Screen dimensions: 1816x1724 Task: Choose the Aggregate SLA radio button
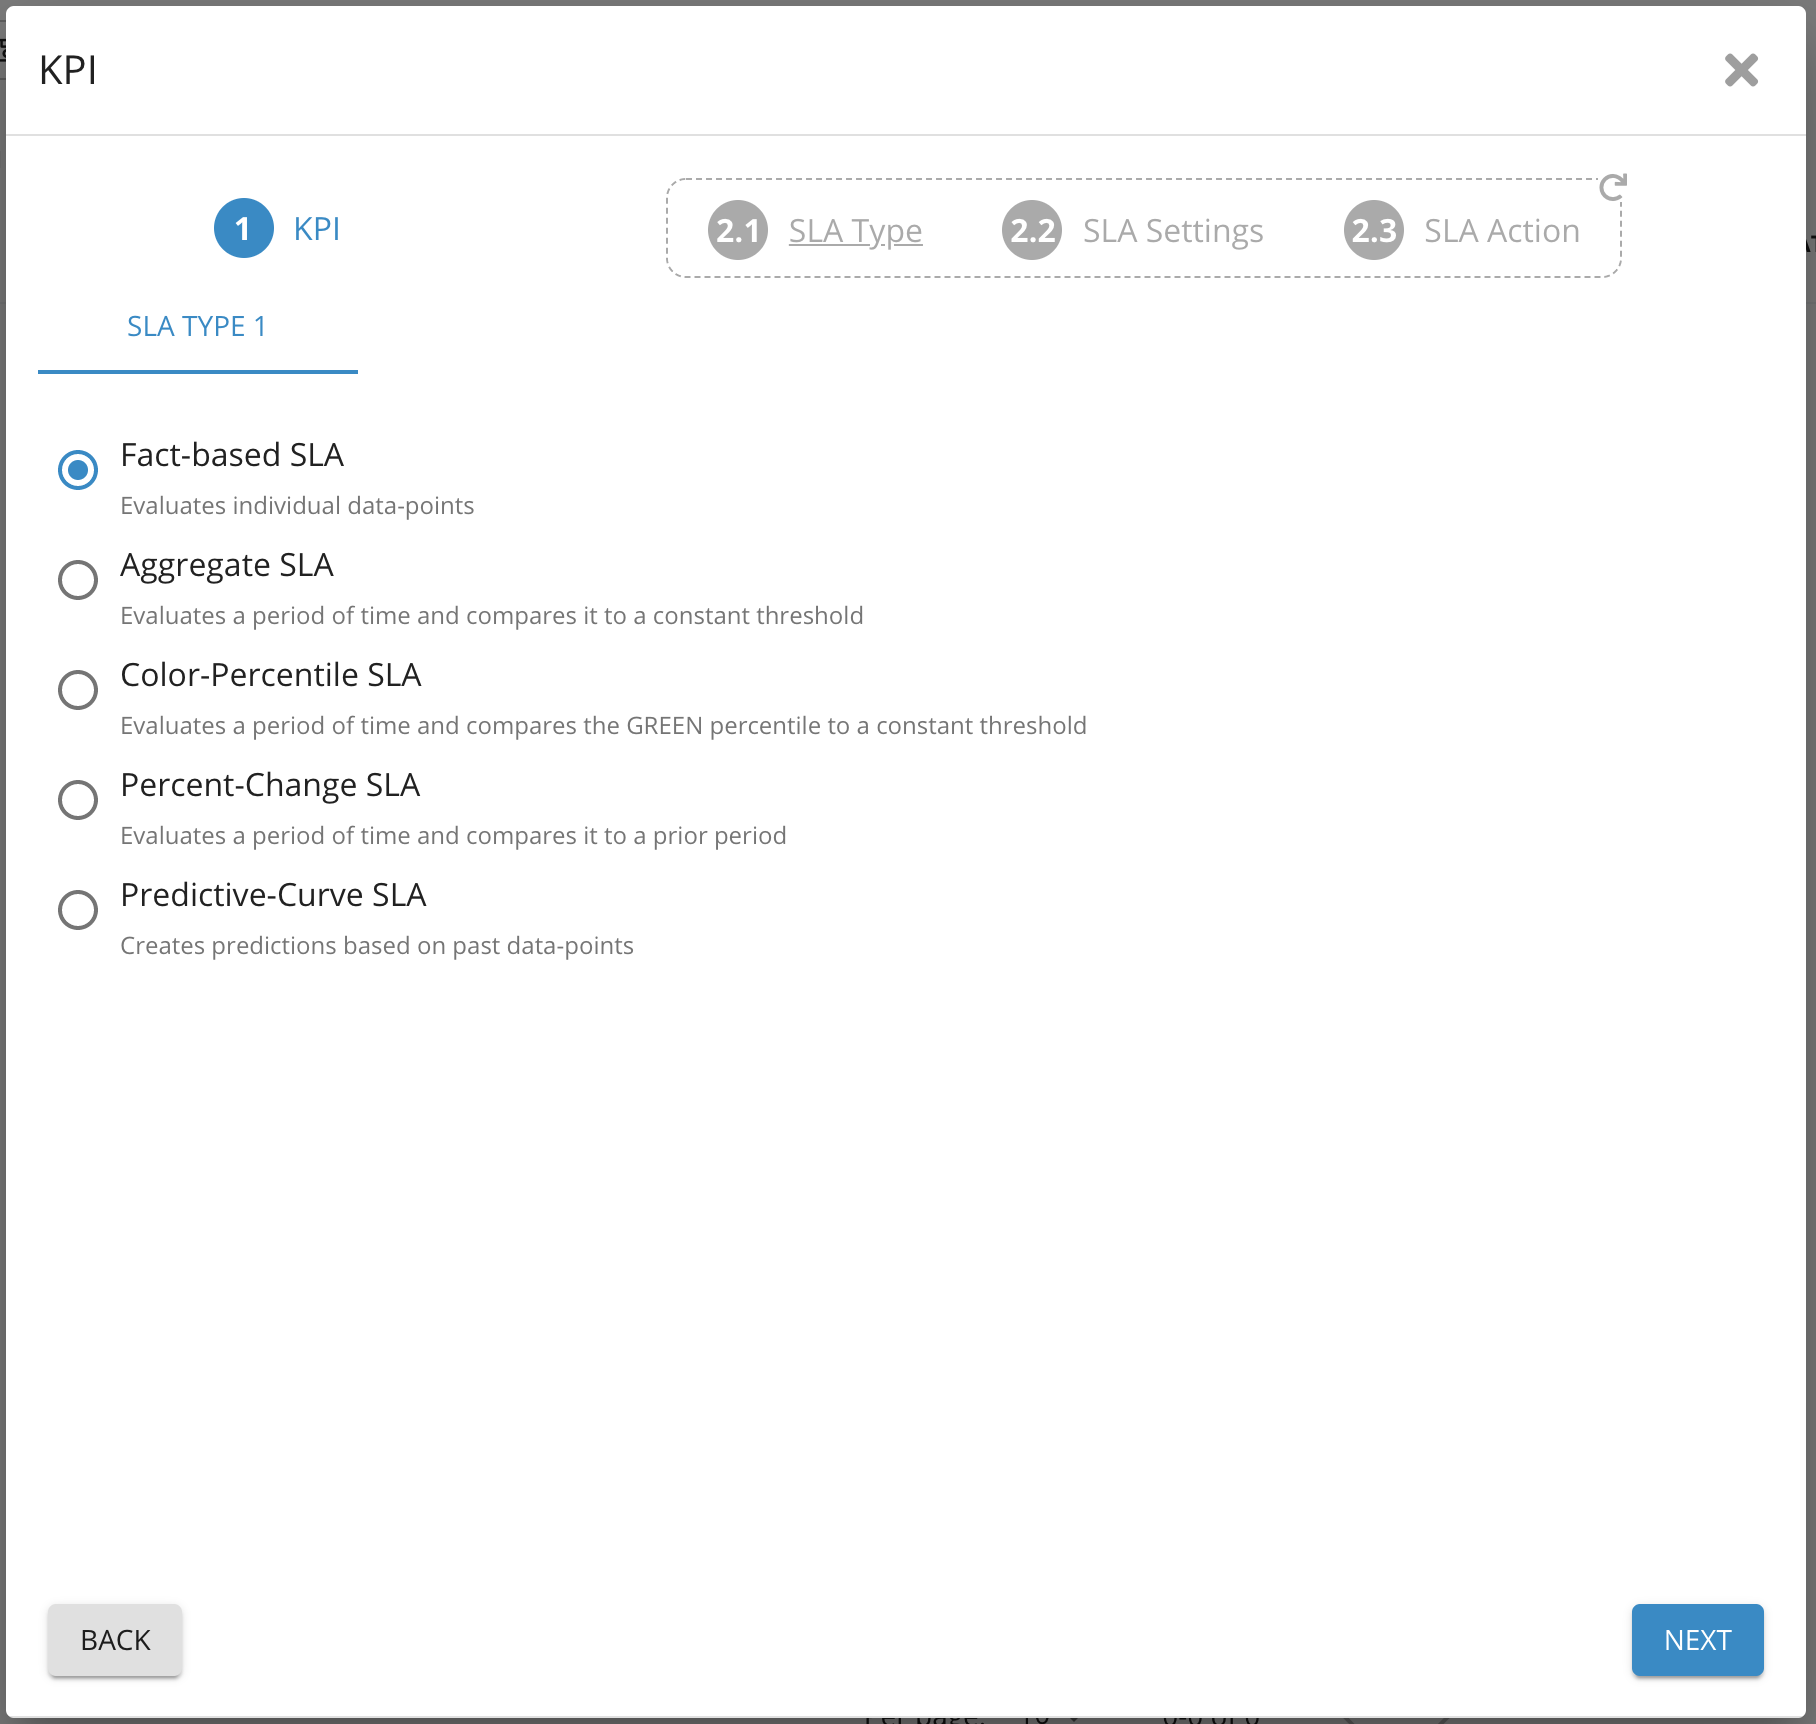pos(78,580)
